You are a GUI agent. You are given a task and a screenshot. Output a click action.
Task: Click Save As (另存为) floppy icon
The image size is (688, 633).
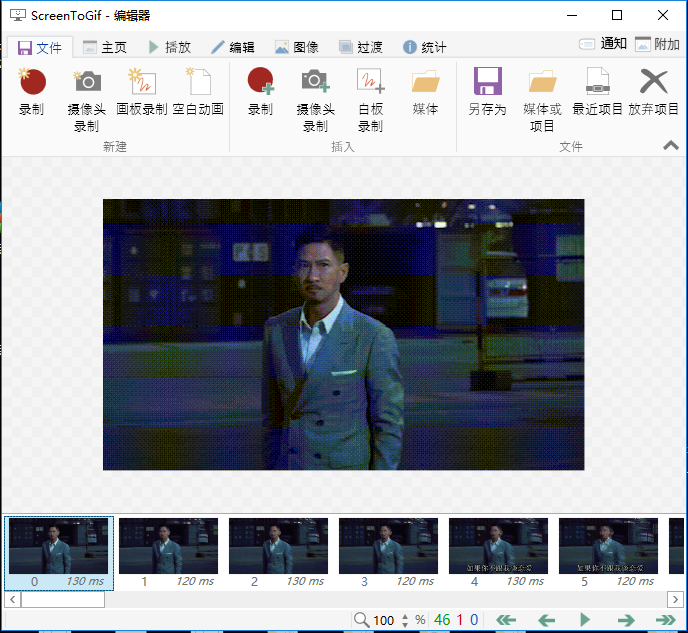pyautogui.click(x=487, y=92)
